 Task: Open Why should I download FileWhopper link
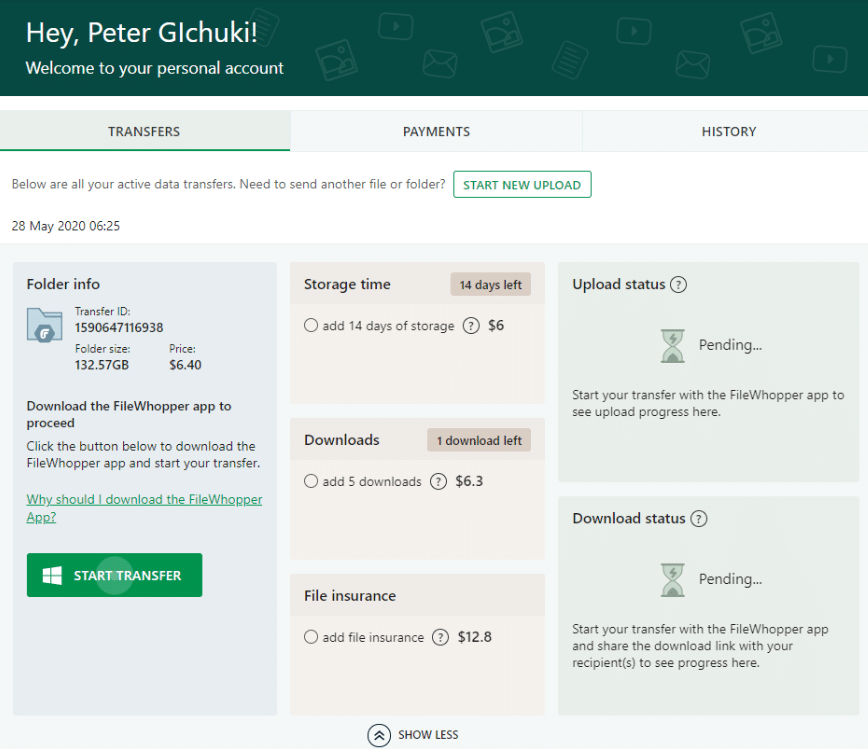144,508
